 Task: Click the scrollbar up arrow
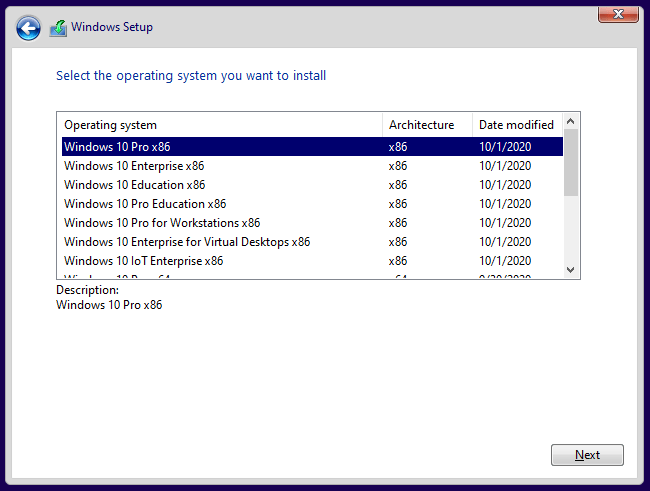coord(571,121)
